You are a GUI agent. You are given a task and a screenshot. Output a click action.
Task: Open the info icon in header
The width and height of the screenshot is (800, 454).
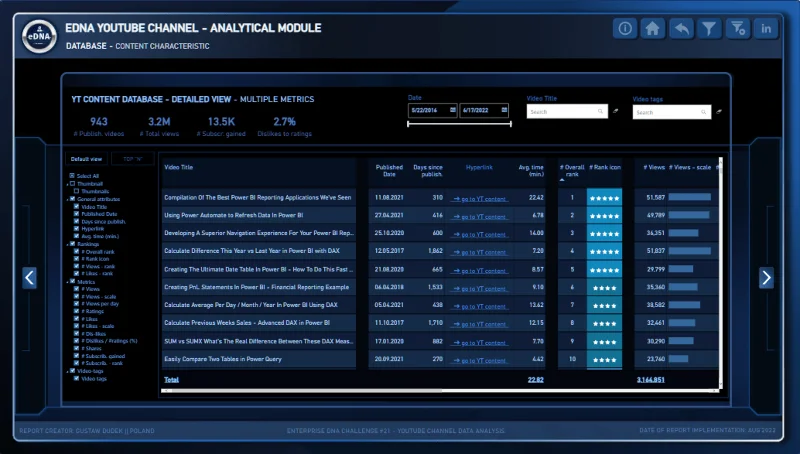[x=625, y=29]
